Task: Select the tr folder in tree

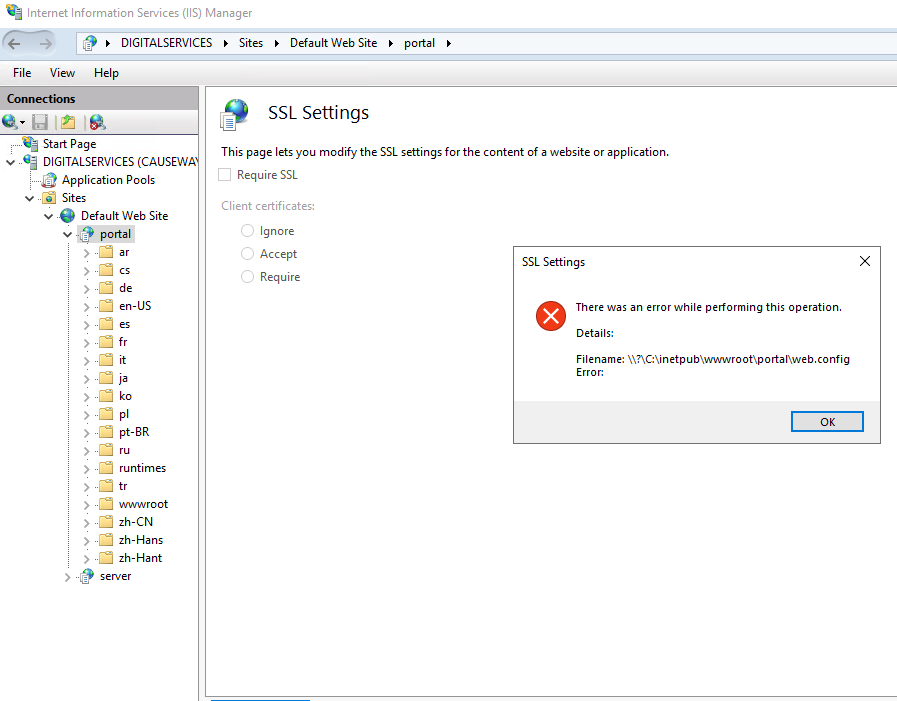Action: [123, 486]
